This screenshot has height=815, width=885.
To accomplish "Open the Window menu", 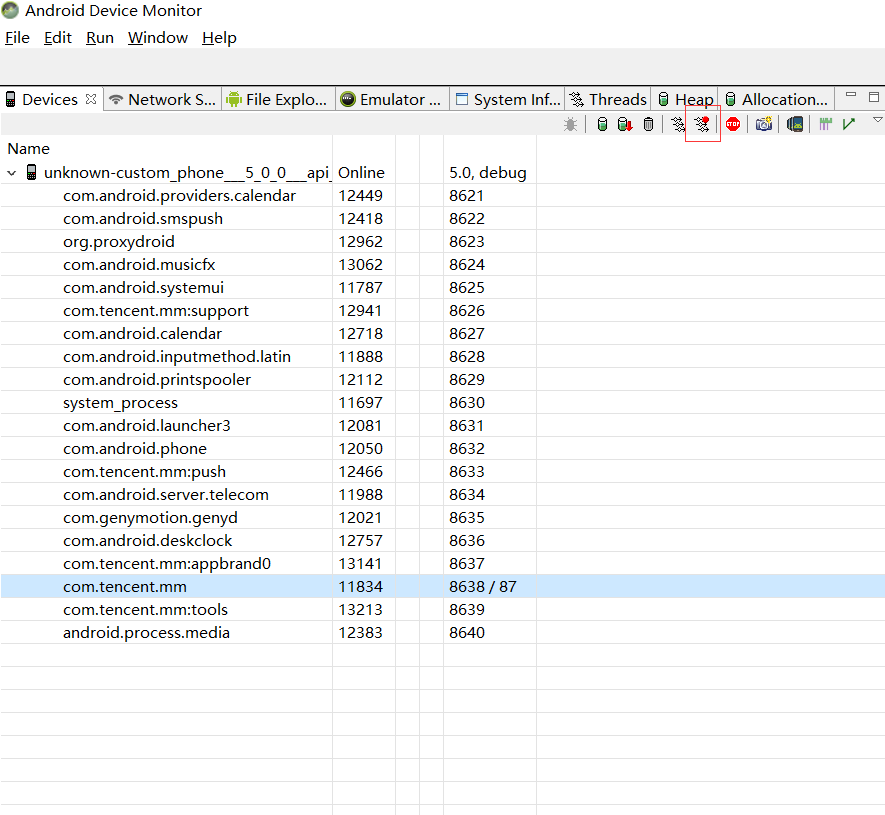I will click(157, 38).
